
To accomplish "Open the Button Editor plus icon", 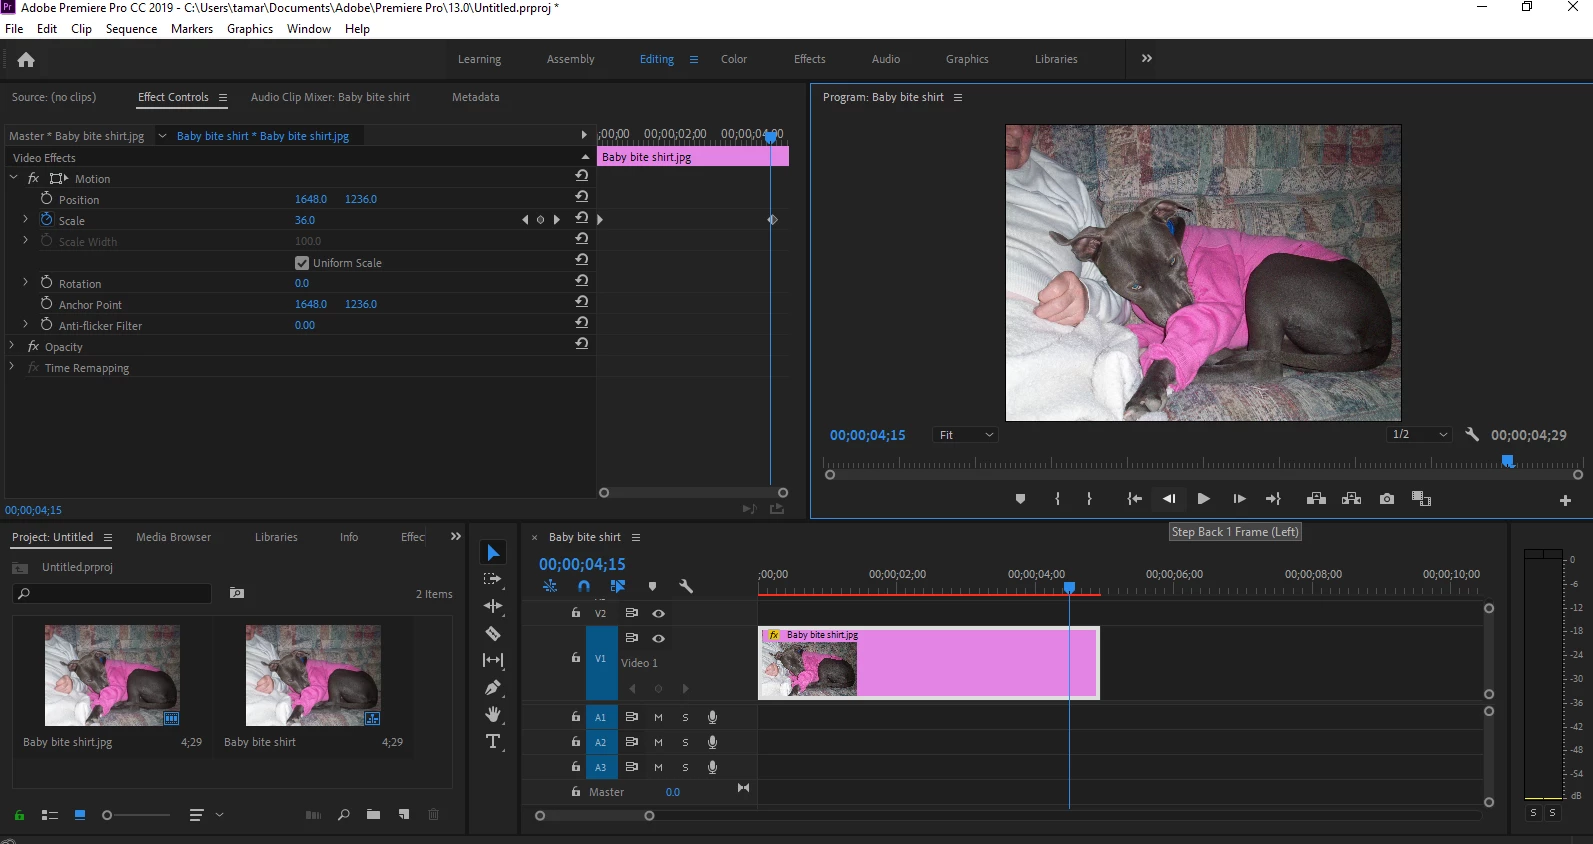I will tap(1565, 500).
